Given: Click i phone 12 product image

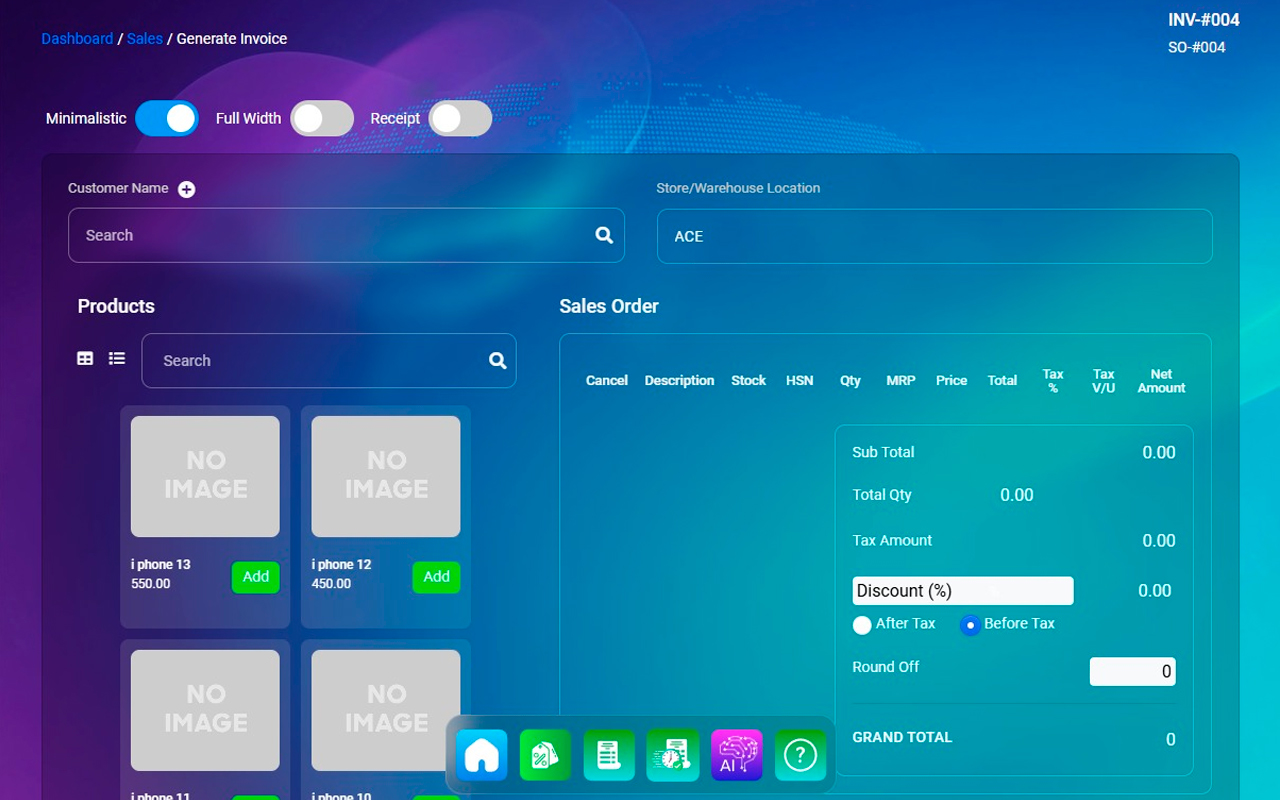Looking at the screenshot, I should pos(386,476).
